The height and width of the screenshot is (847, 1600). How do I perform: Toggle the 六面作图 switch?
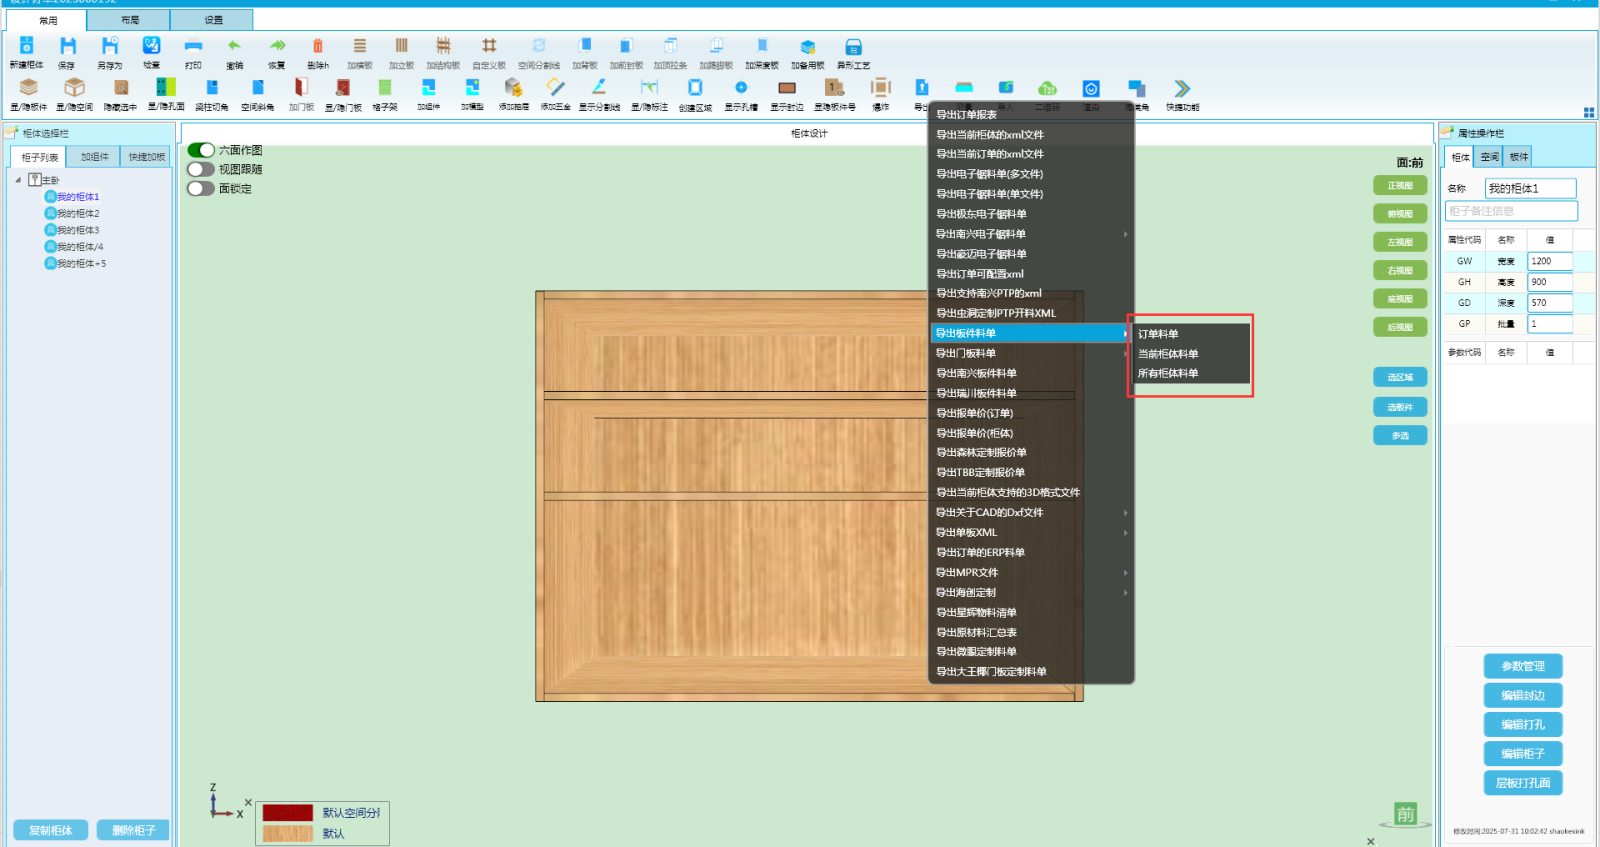[201, 150]
